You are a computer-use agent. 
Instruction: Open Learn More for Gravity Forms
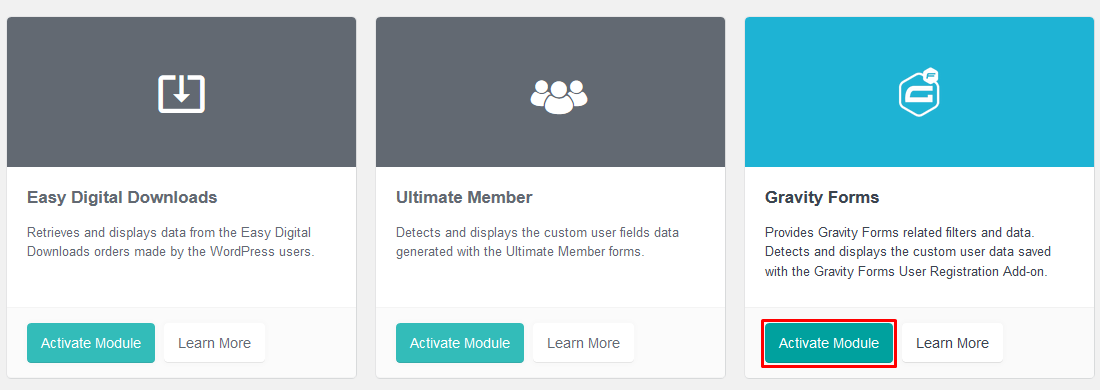[x=952, y=343]
